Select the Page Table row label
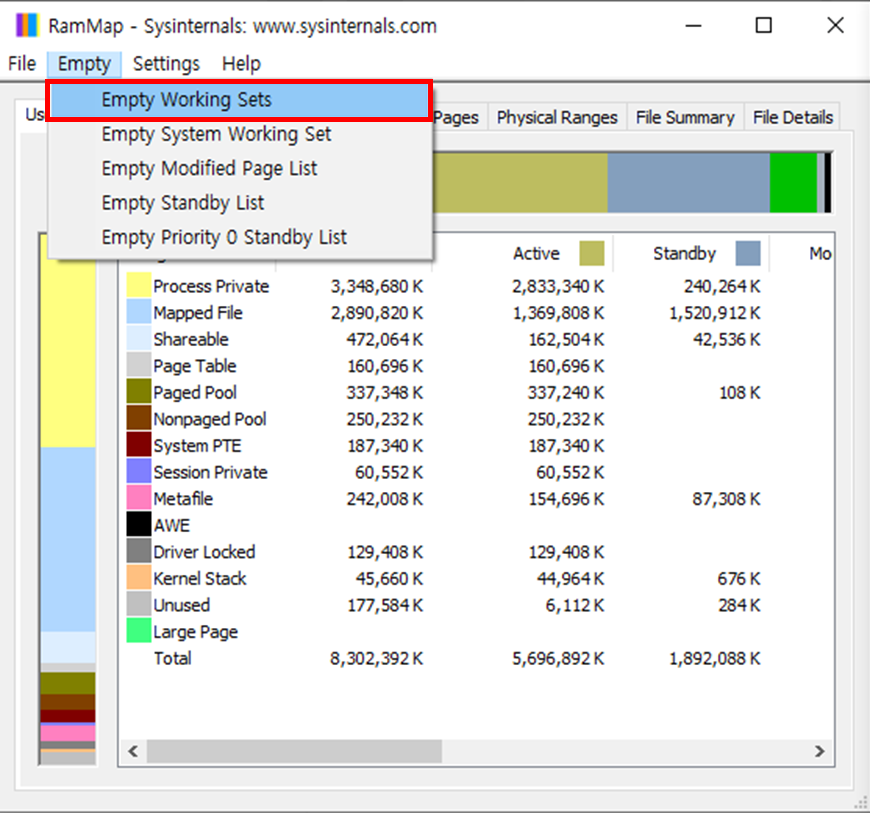The height and width of the screenshot is (813, 870). tap(195, 366)
